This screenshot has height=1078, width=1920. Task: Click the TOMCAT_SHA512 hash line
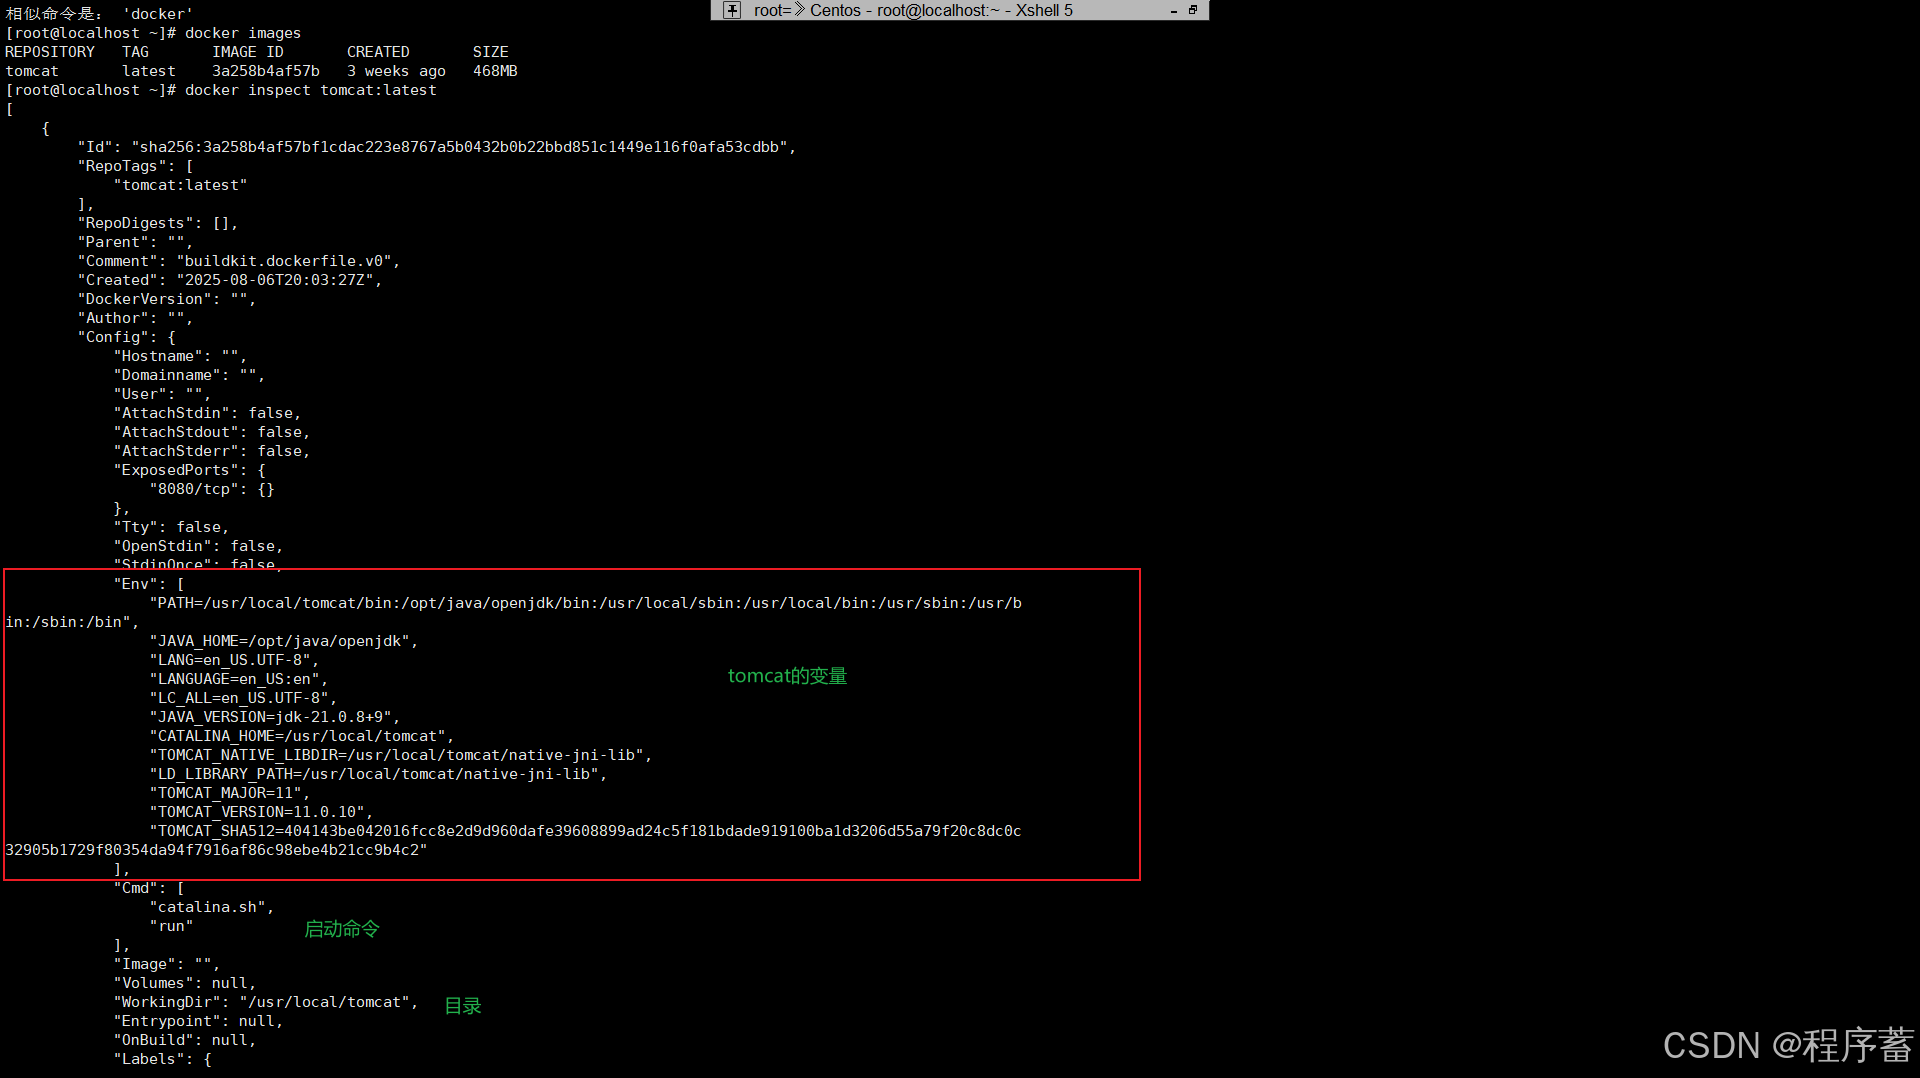tap(586, 831)
